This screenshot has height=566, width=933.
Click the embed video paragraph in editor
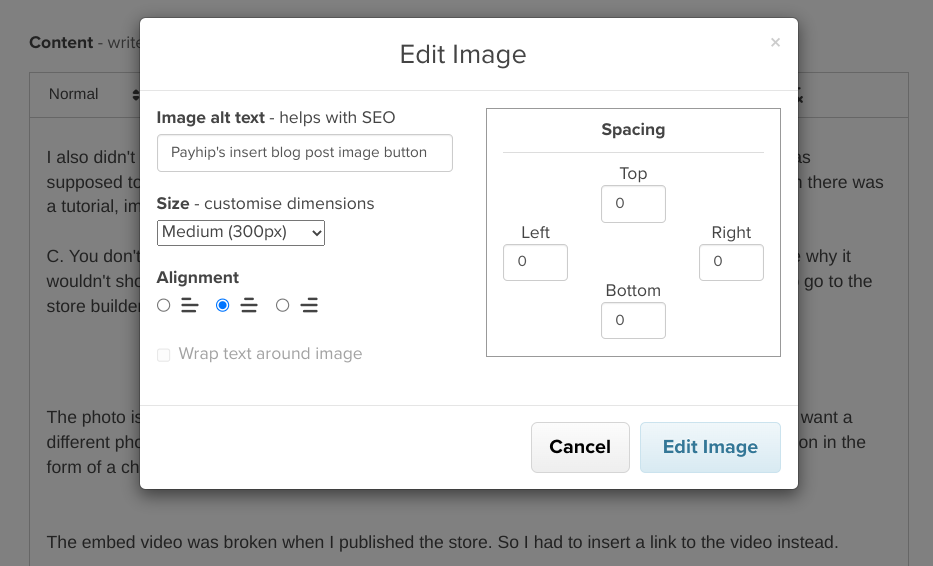click(442, 542)
